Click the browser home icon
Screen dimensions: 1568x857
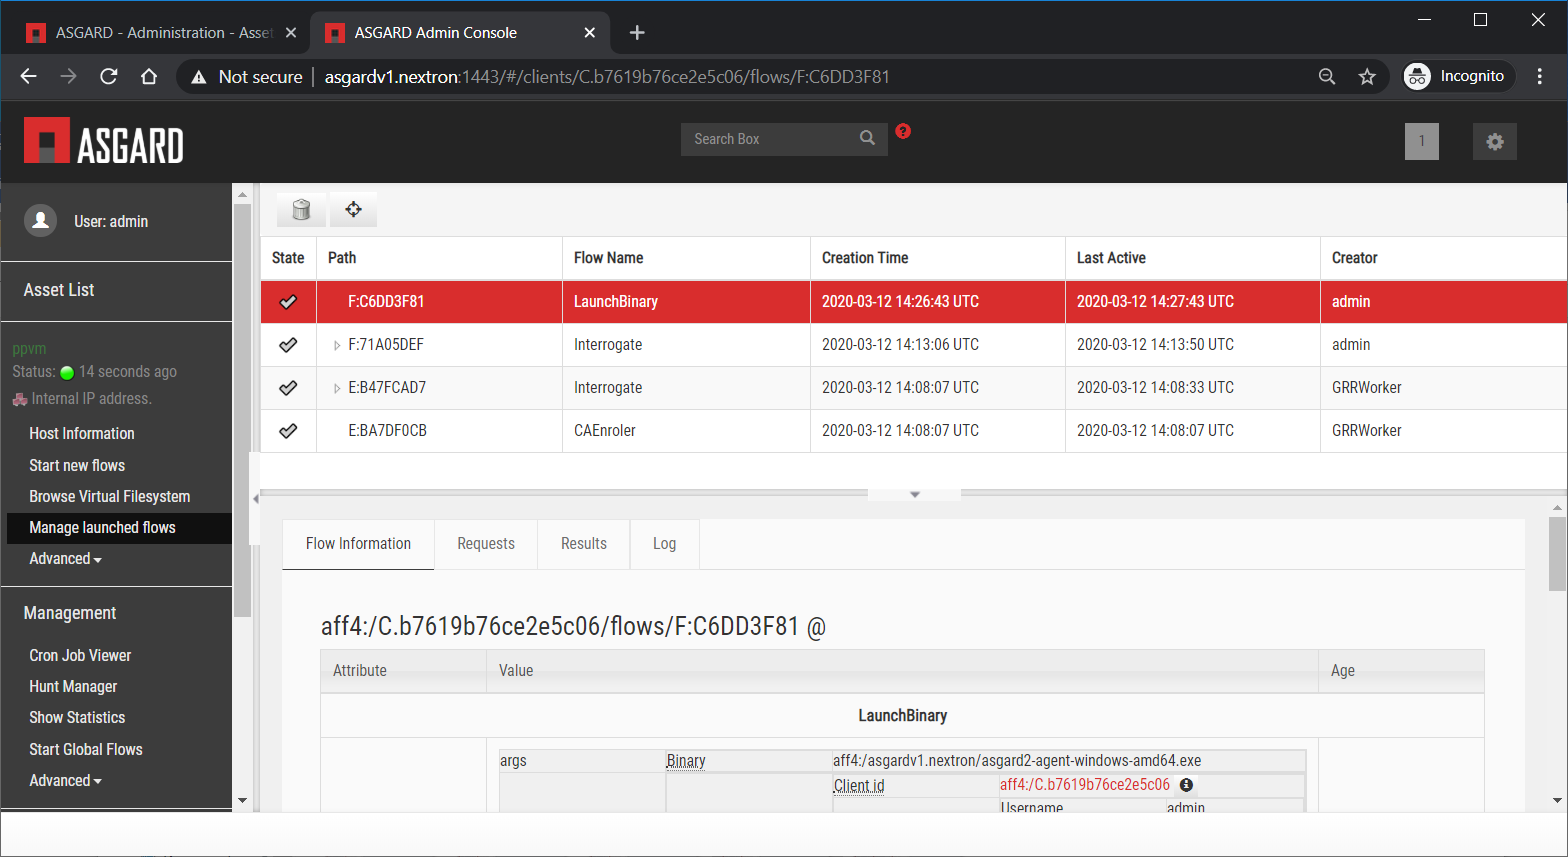pos(149,76)
